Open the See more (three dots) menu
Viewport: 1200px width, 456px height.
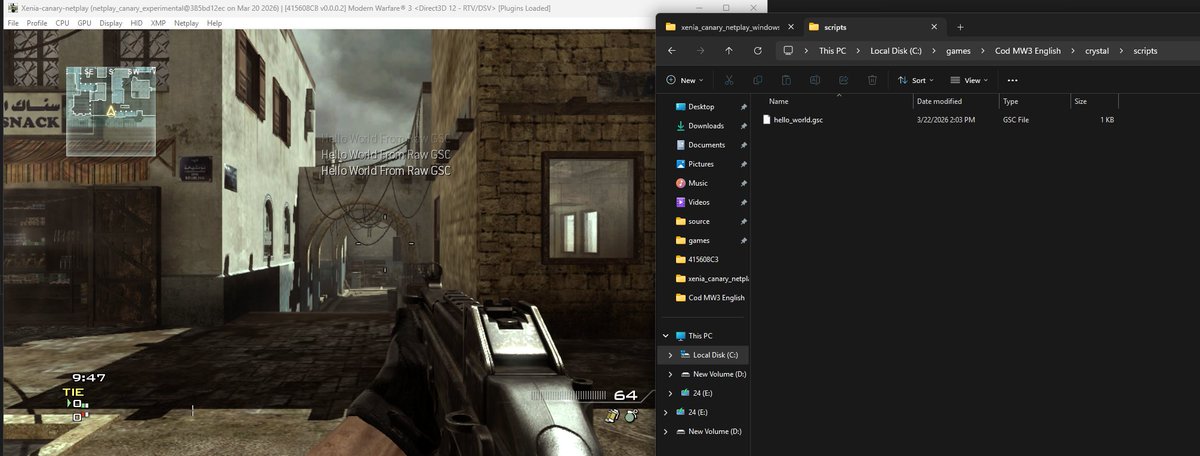[1012, 80]
